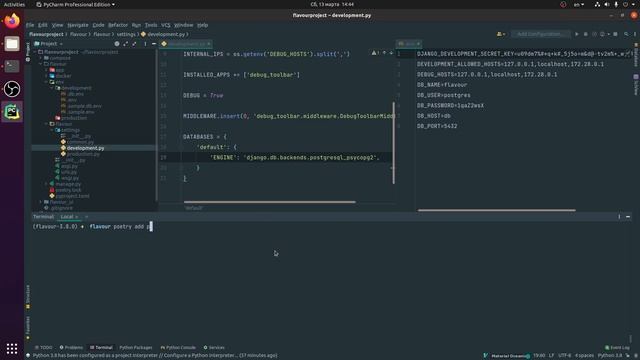The height and width of the screenshot is (360, 640).
Task: Open the Refactor menu
Action: 118,25
